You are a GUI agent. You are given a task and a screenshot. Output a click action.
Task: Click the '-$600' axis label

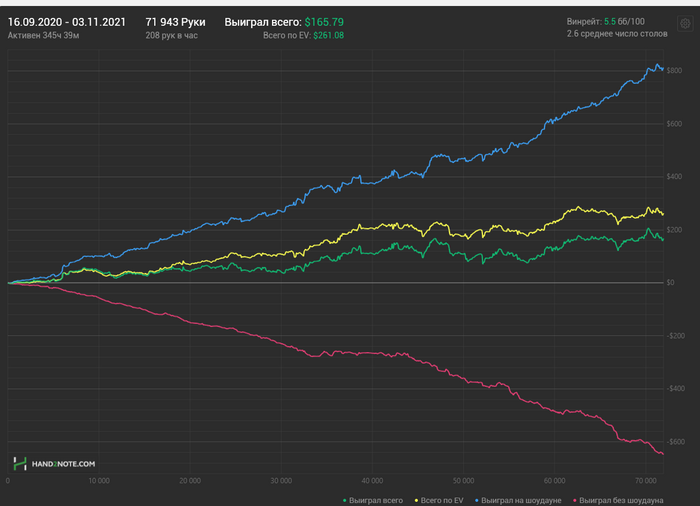(675, 442)
